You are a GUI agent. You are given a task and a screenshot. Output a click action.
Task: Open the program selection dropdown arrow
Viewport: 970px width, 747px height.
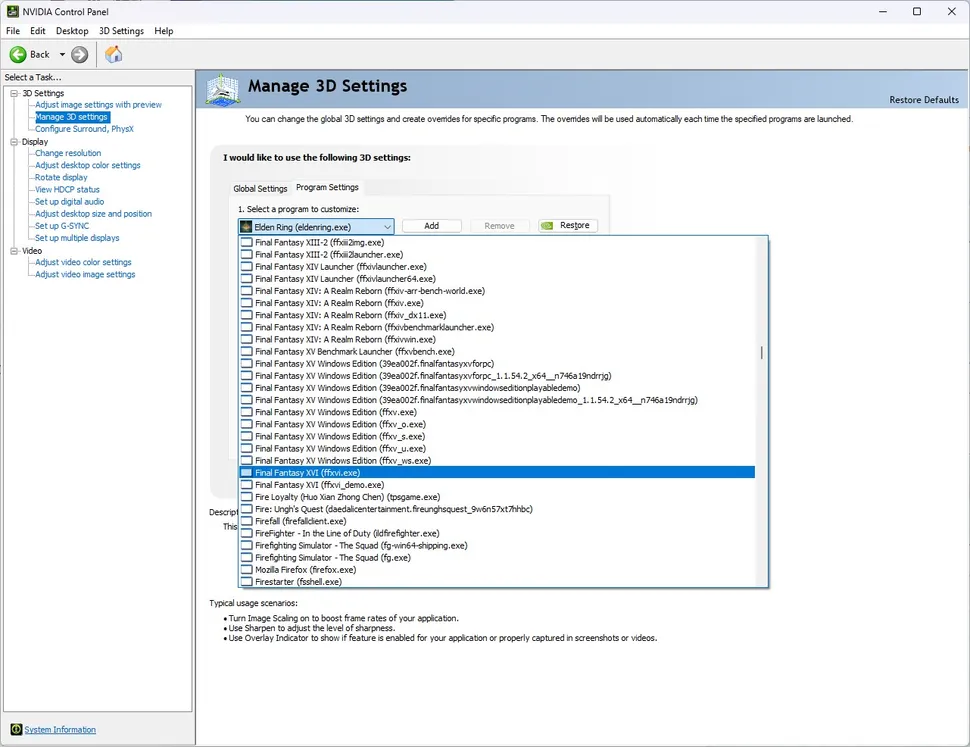(x=387, y=226)
